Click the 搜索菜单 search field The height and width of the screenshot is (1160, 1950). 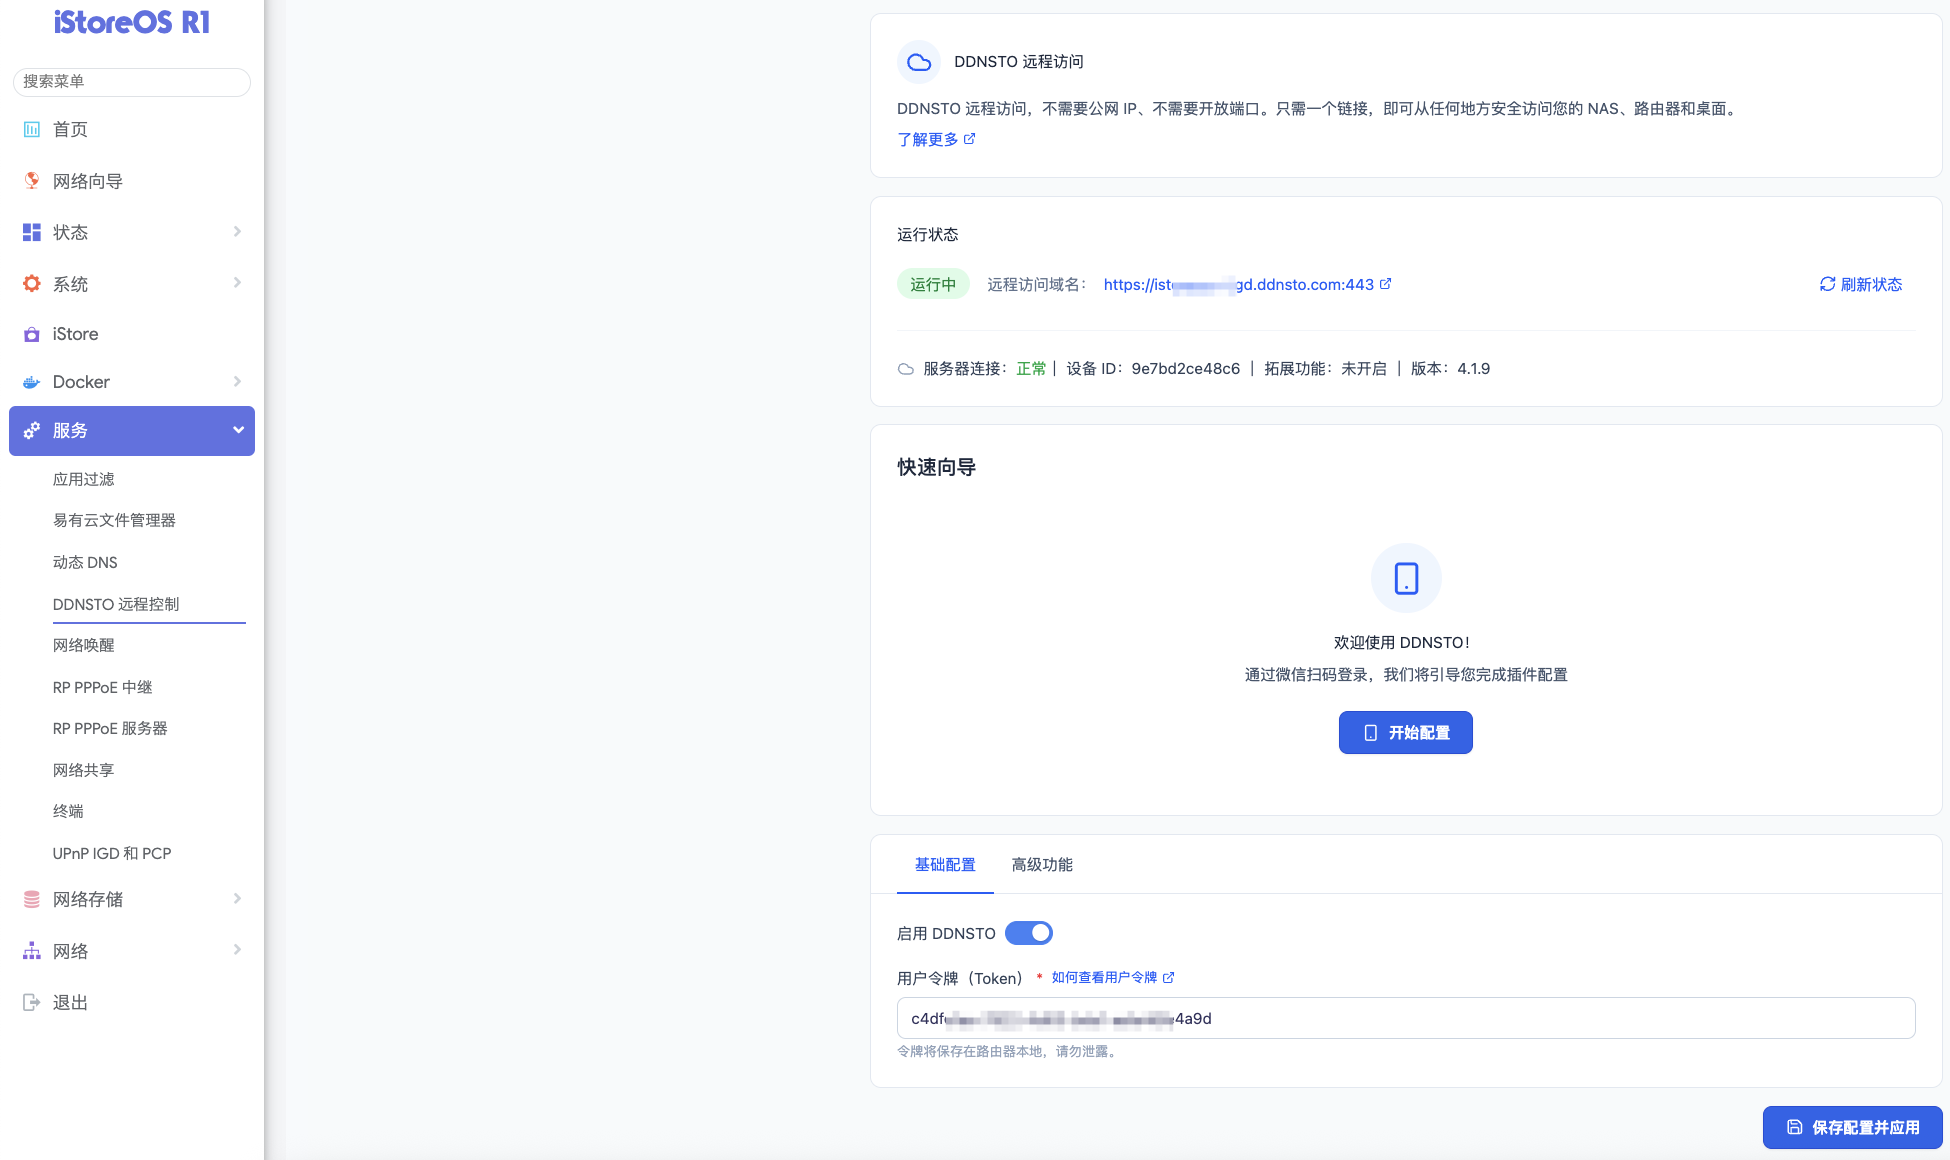[x=132, y=82]
